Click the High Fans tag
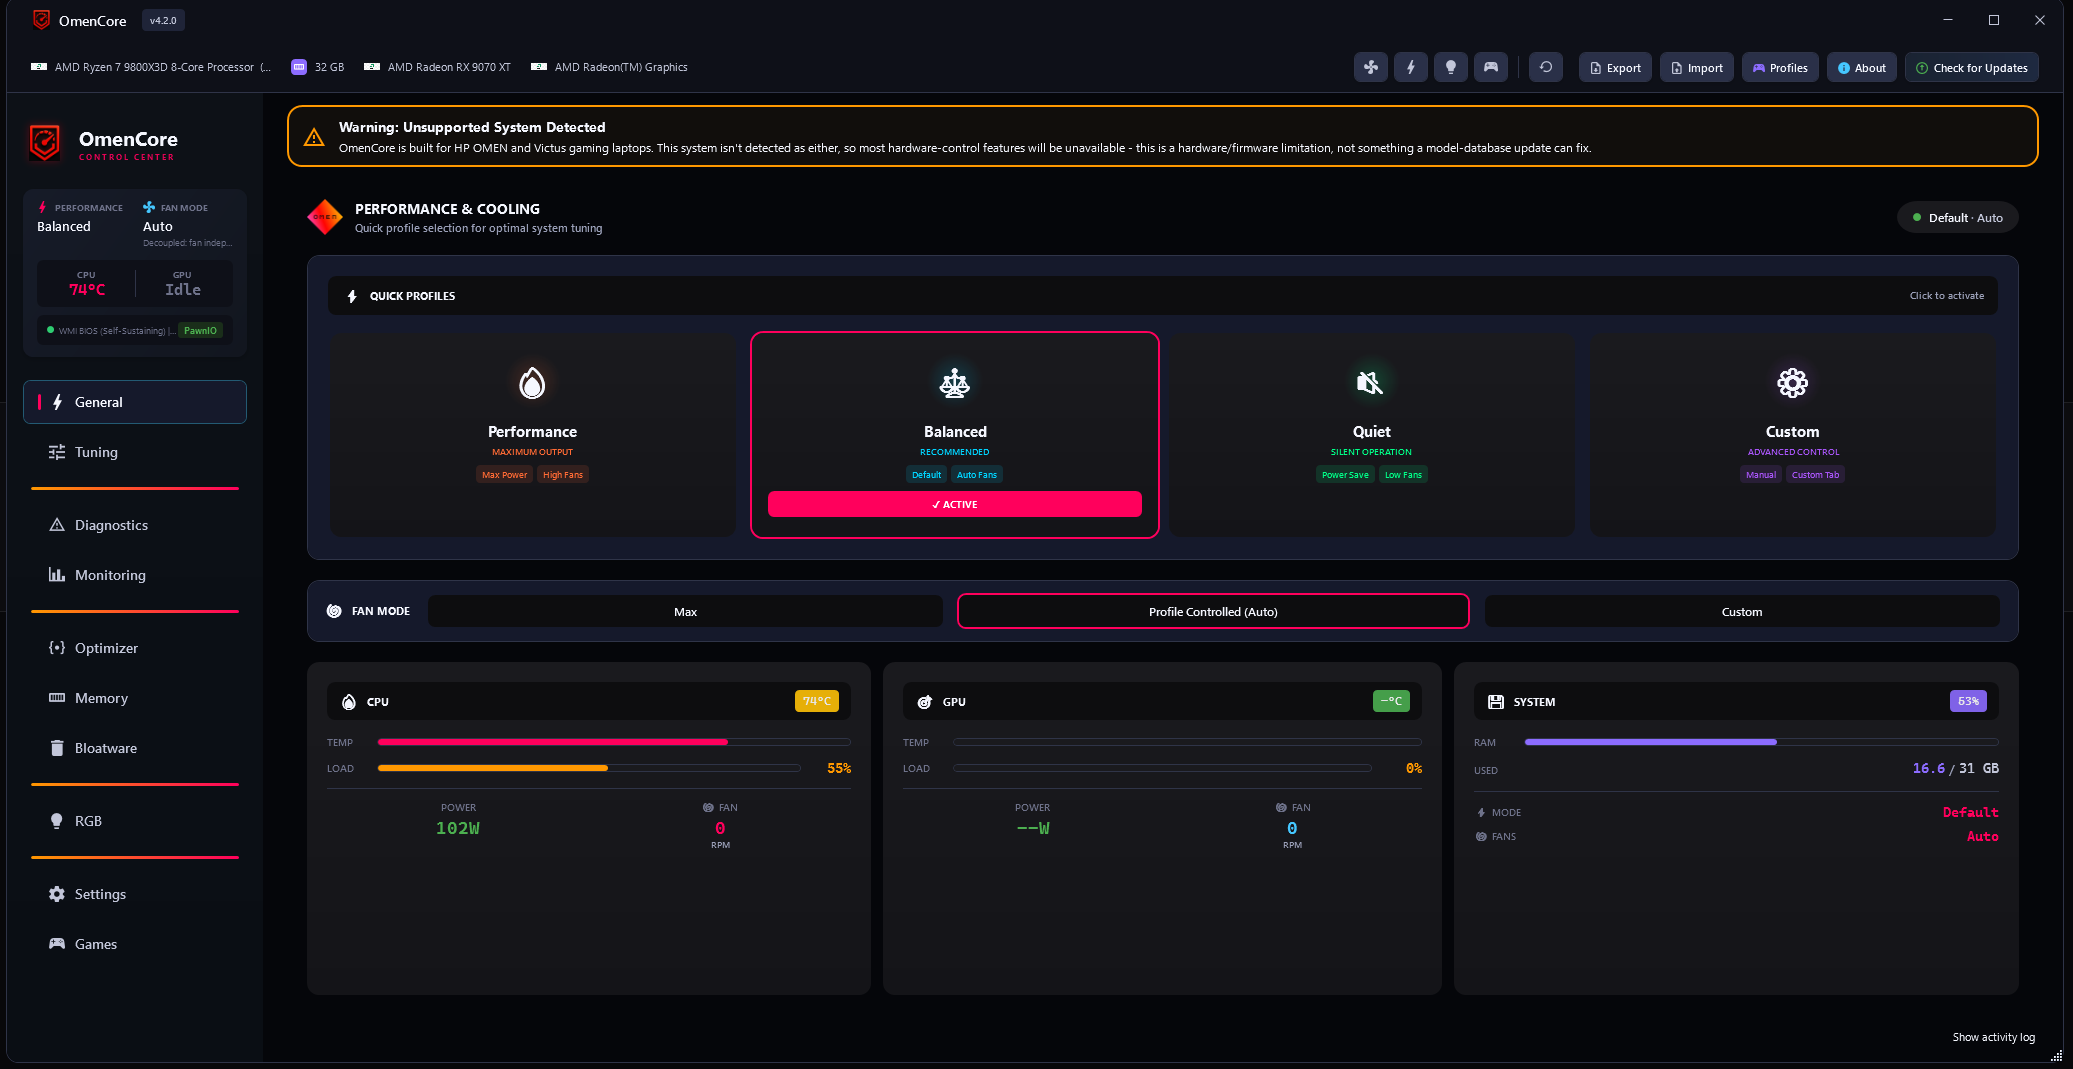 562,475
